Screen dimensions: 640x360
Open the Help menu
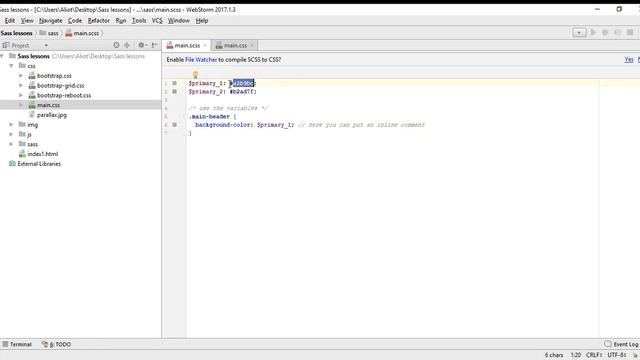(202, 20)
